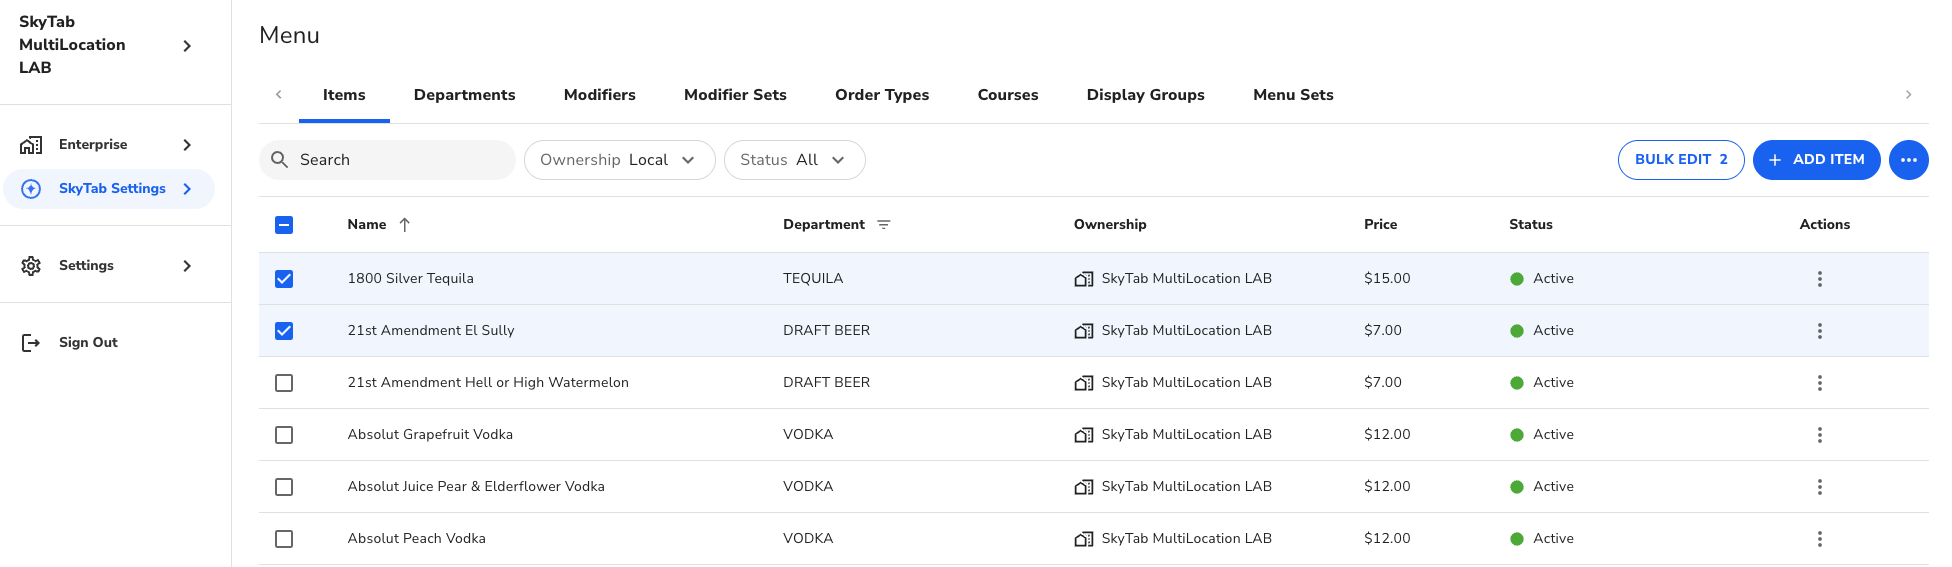Screen dimensions: 1952x567
Task: Expand the SkyTab MultiLocation LAB selector
Action: [x=187, y=45]
